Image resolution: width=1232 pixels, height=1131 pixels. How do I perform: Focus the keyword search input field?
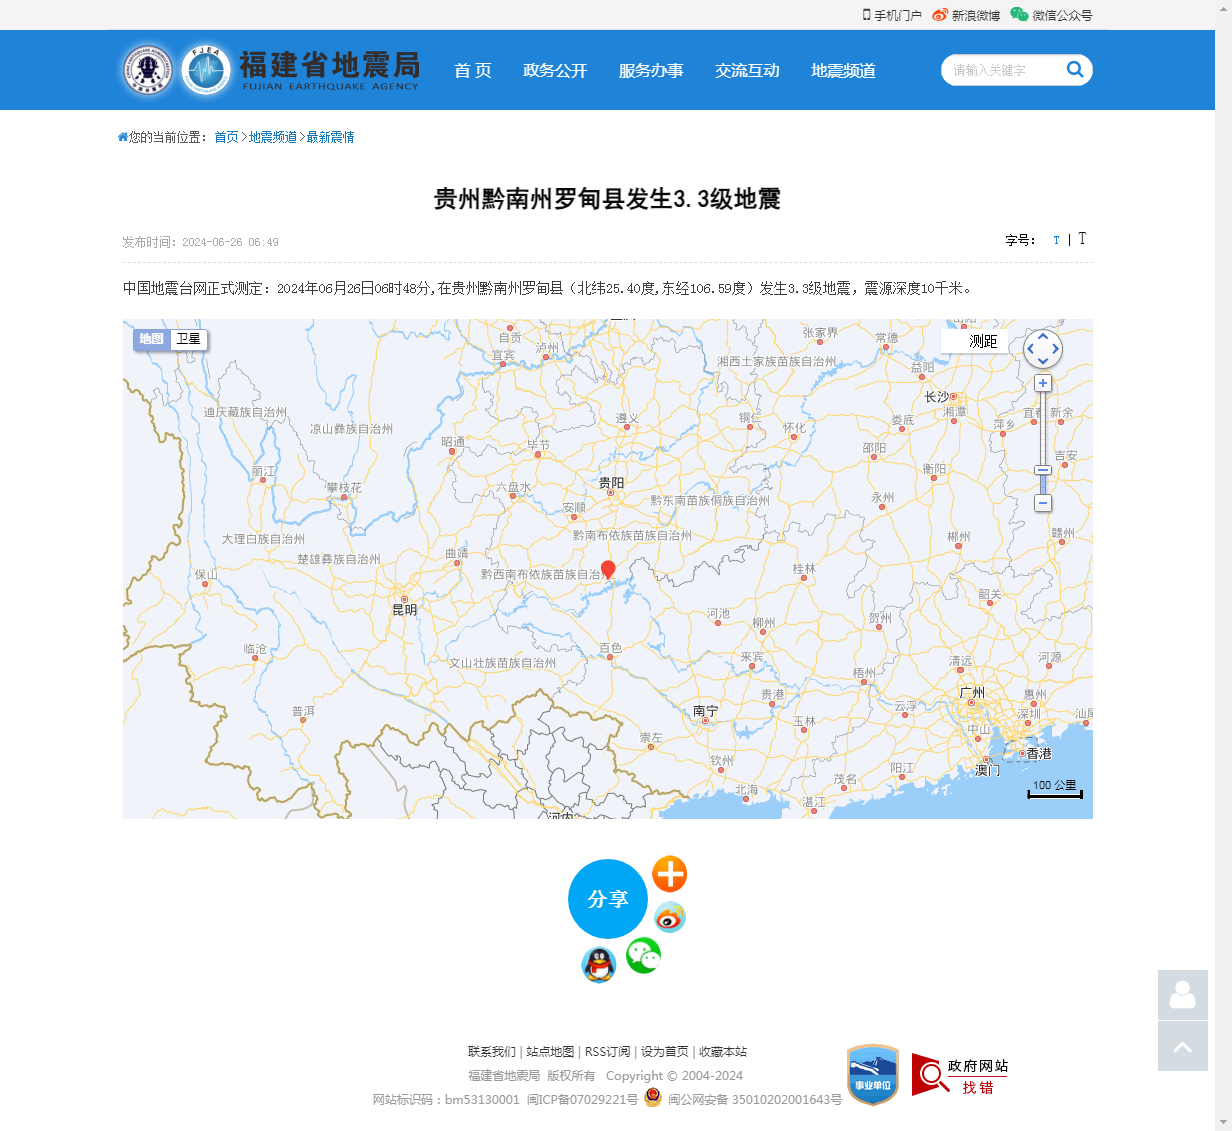[x=1000, y=70]
